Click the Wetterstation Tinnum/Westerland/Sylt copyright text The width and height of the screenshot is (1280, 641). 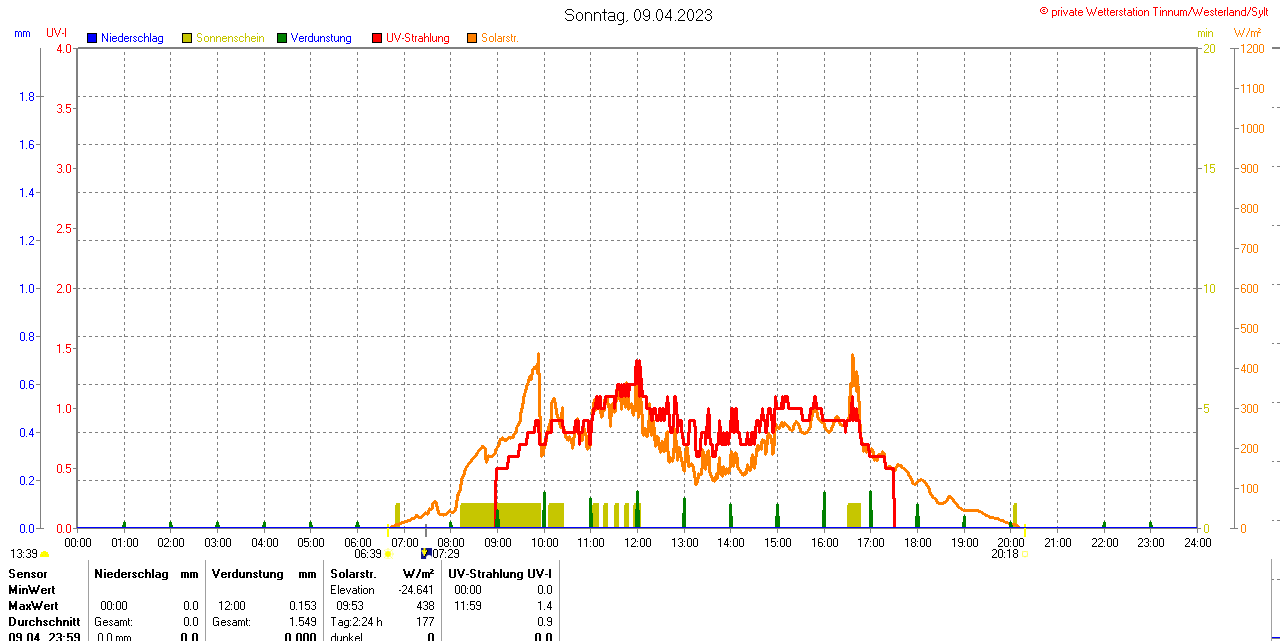[1158, 11]
